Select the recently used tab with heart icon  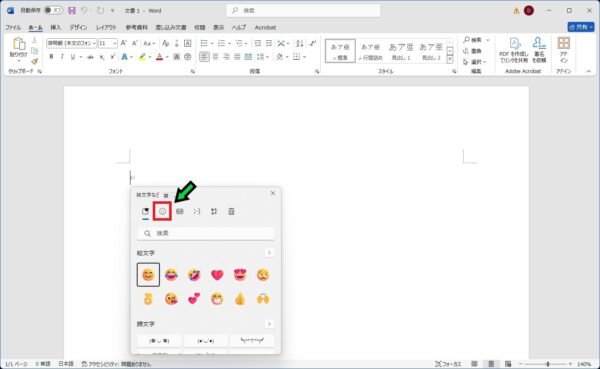[x=145, y=211]
